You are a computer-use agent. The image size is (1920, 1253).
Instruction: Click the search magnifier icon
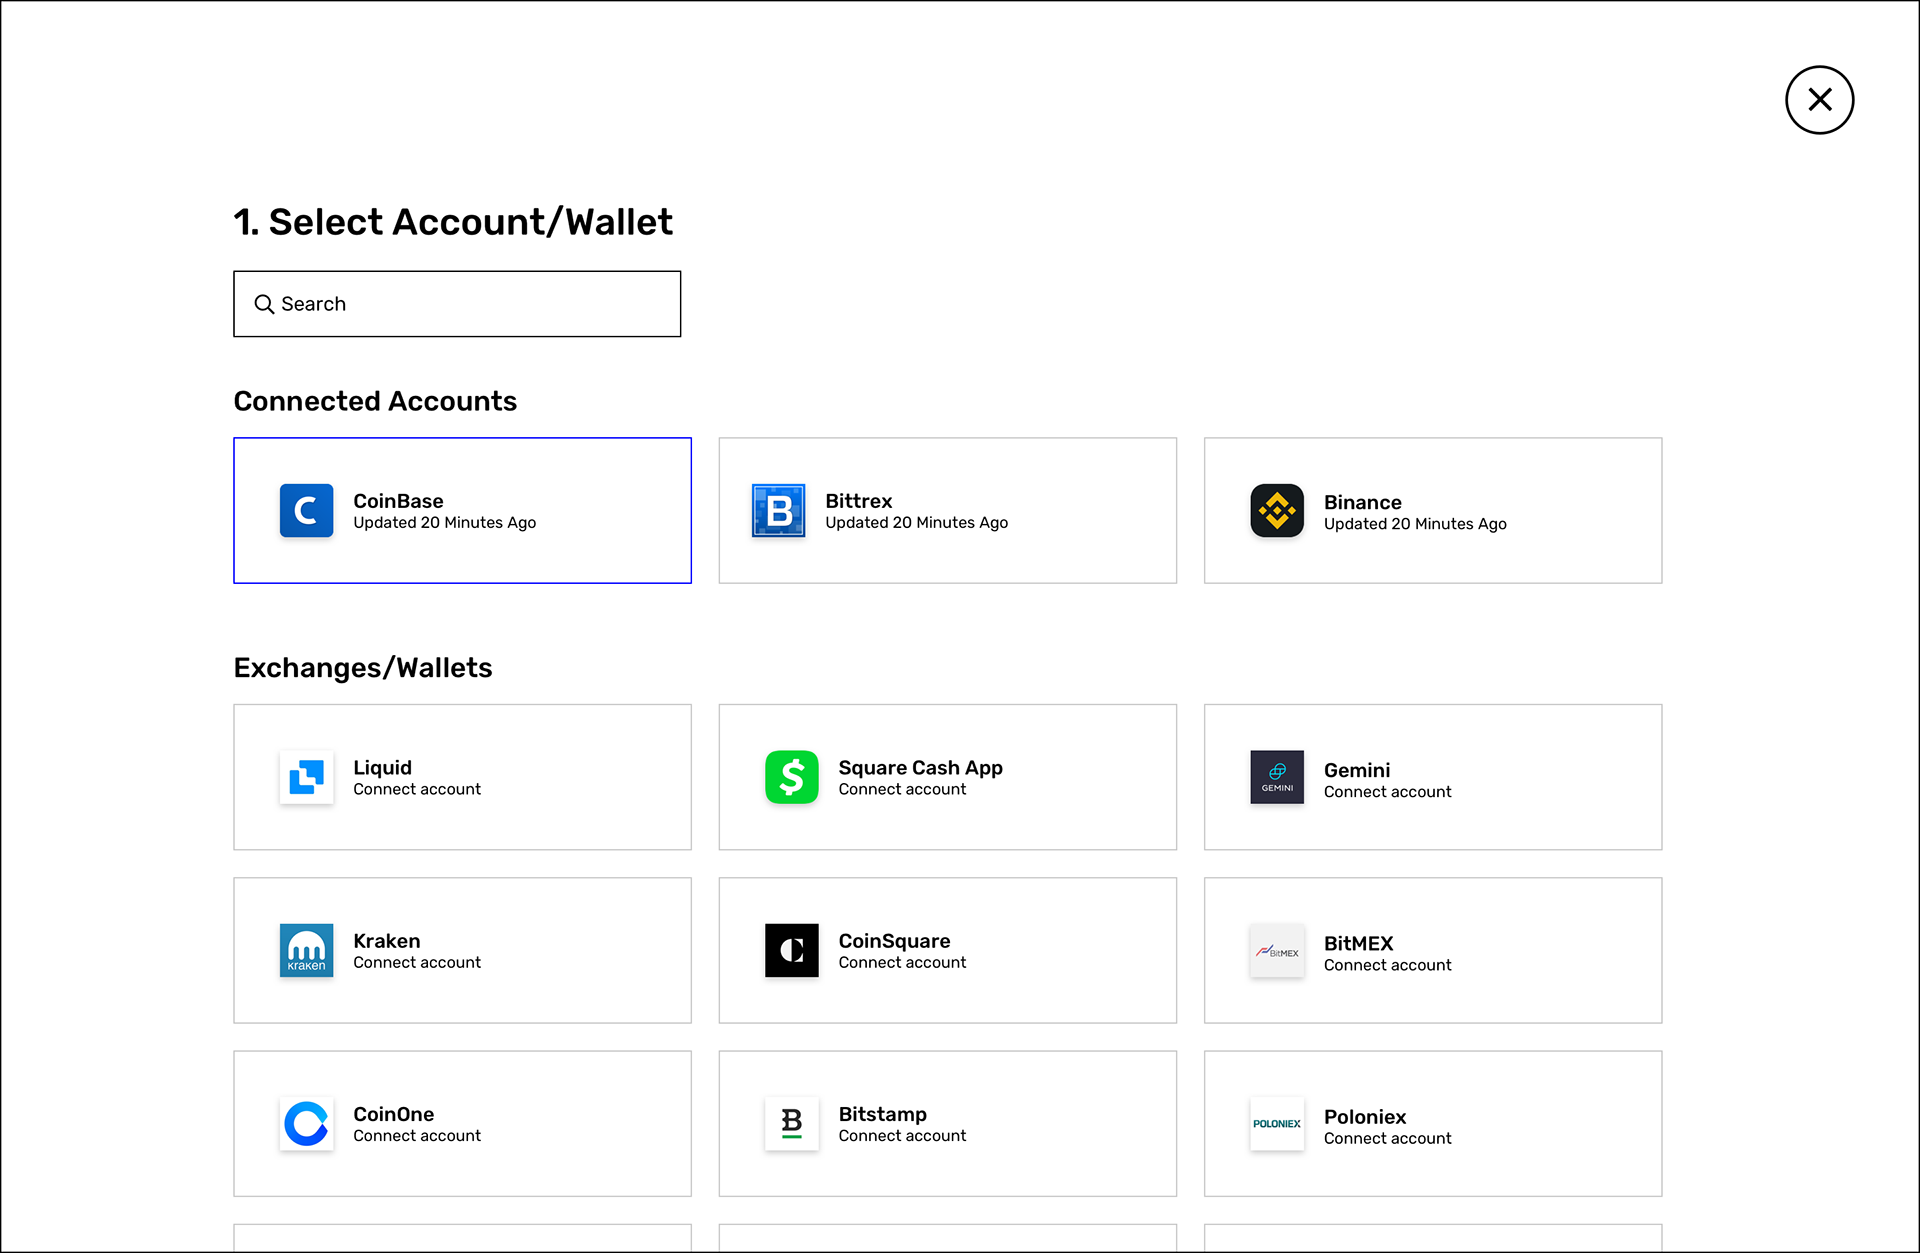[264, 304]
